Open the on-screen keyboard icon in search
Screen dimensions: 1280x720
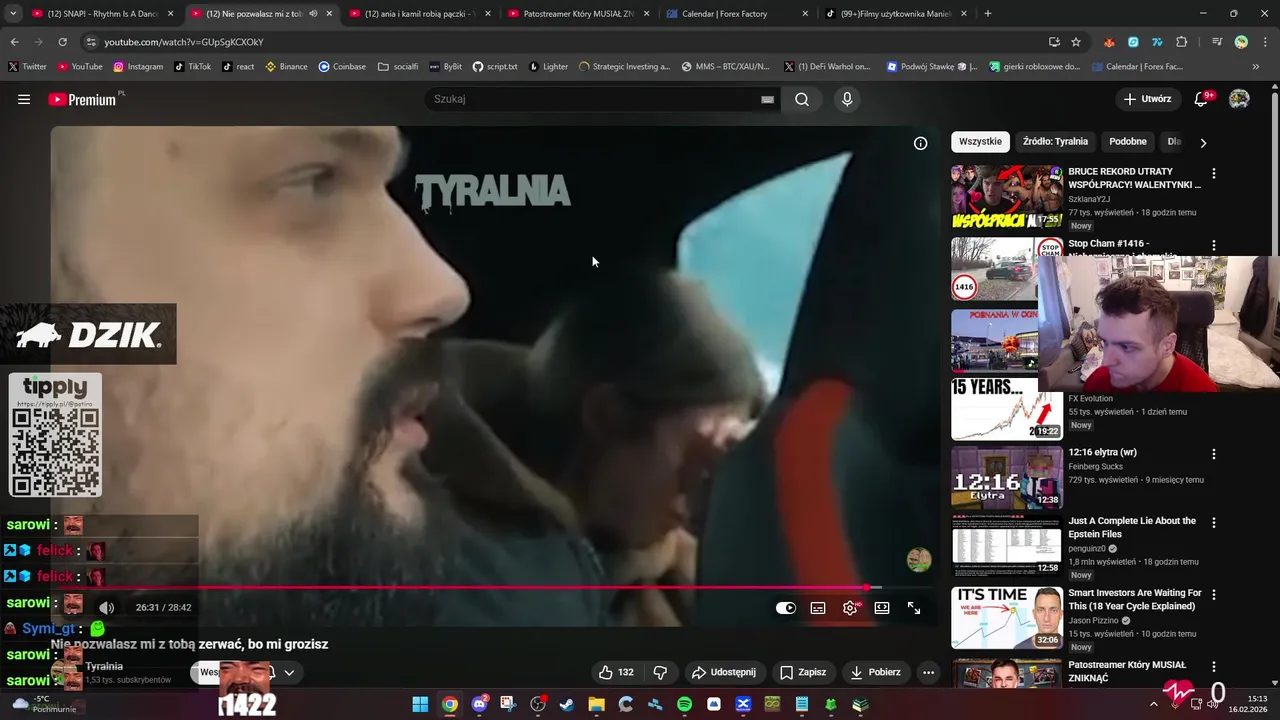(767, 99)
